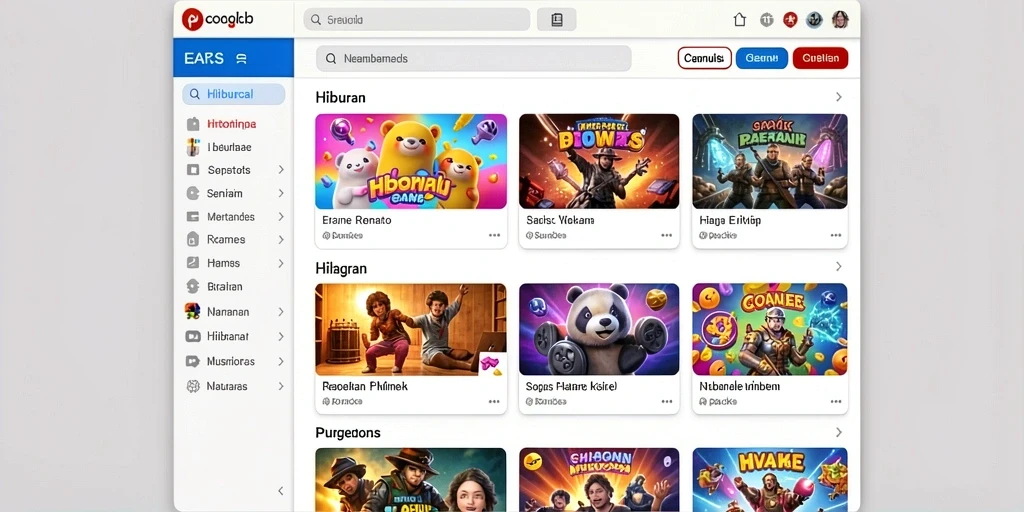The height and width of the screenshot is (512, 1024).
Task: Click the outlined Cennuls button
Action: (x=704, y=58)
